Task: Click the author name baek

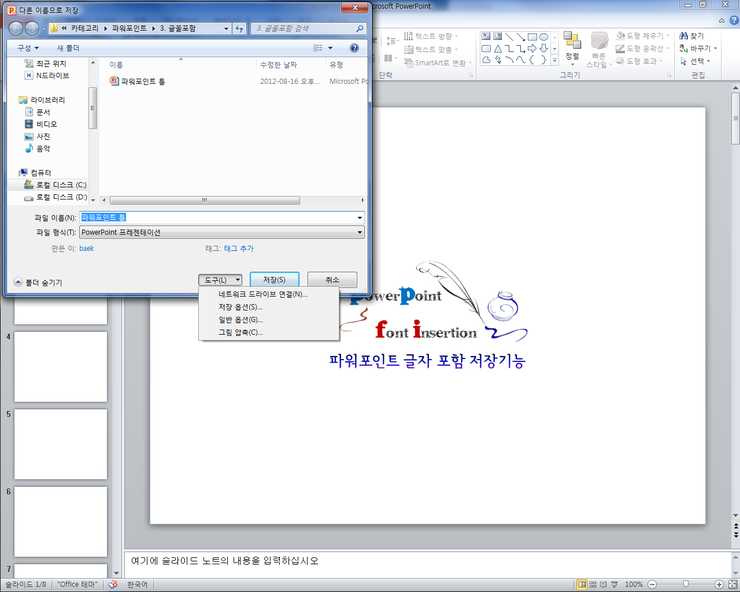Action: (x=86, y=248)
